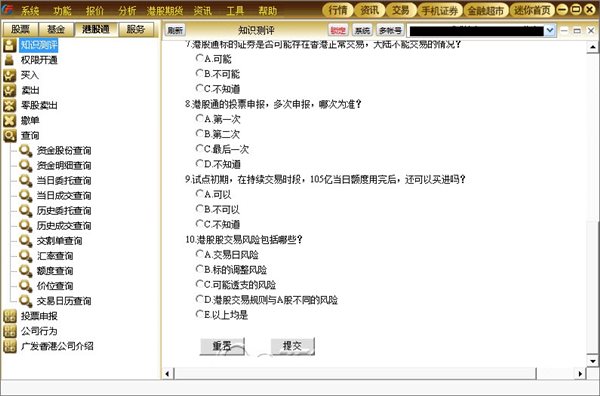
Task: Click the 公司行为 icon in sidebar
Action: (x=10, y=331)
